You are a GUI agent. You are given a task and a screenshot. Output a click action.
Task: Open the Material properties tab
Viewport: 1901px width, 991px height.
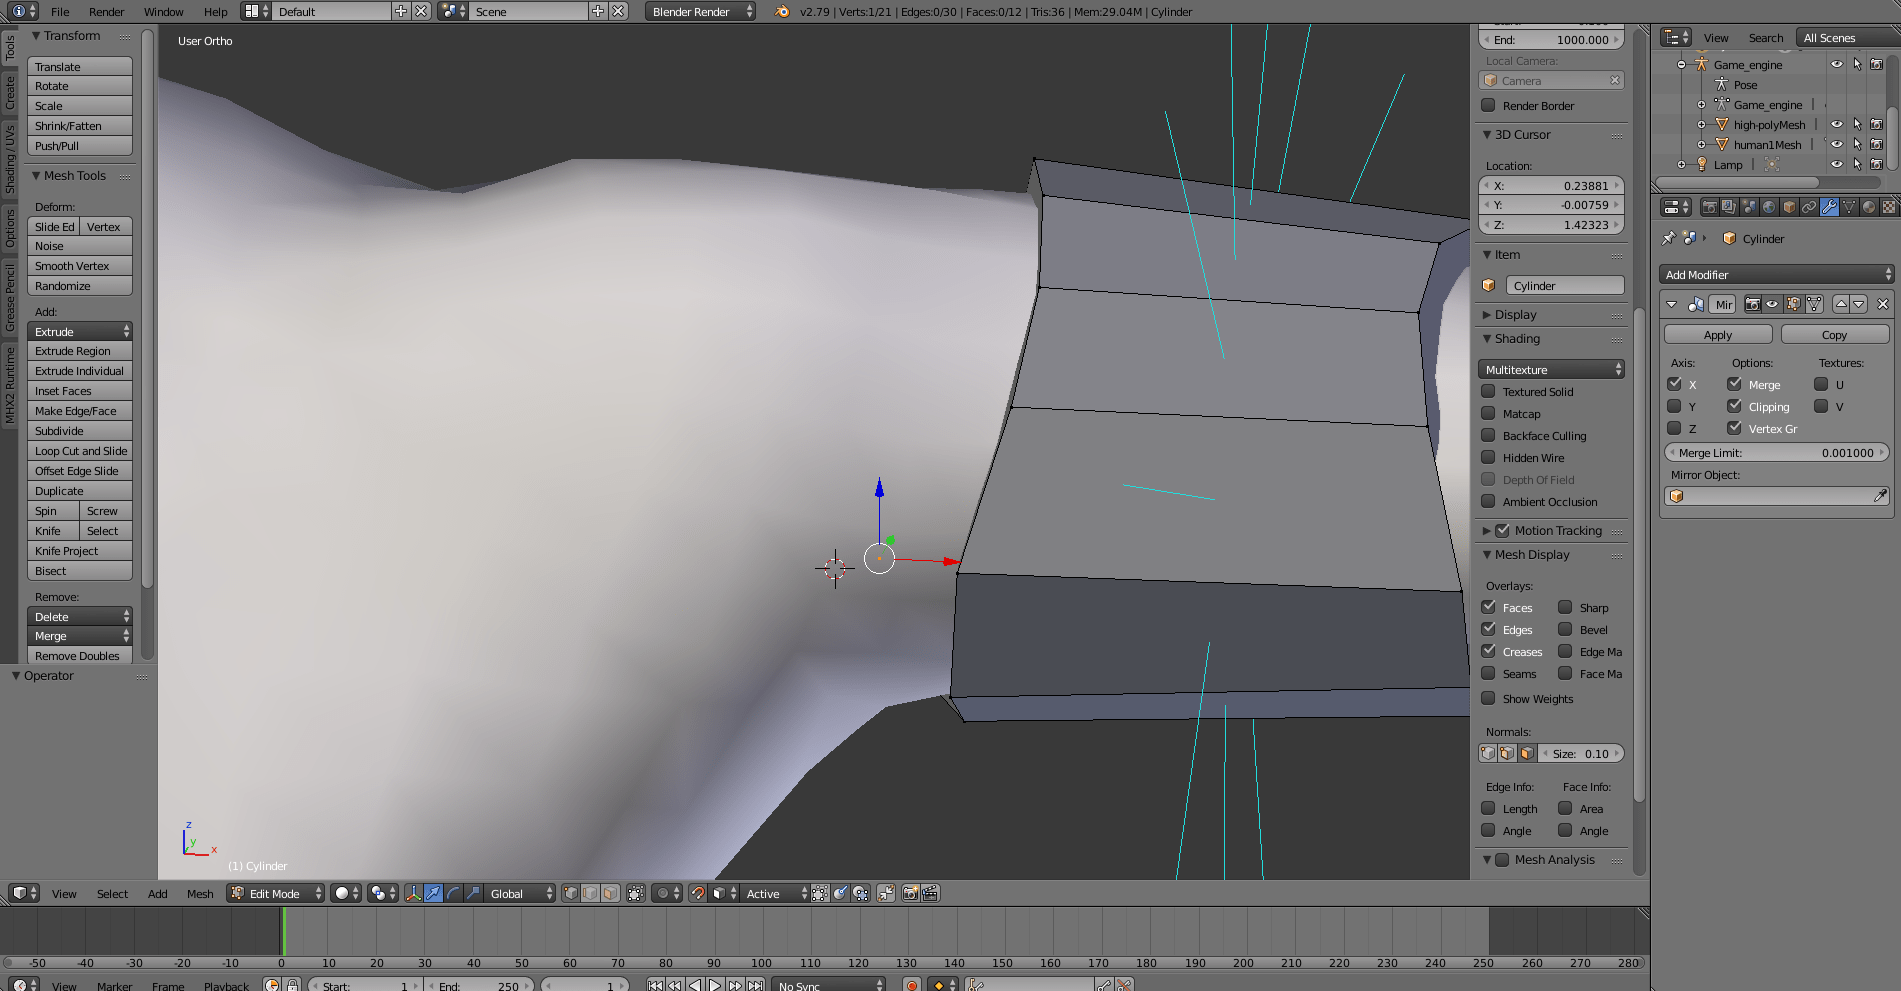click(x=1868, y=206)
